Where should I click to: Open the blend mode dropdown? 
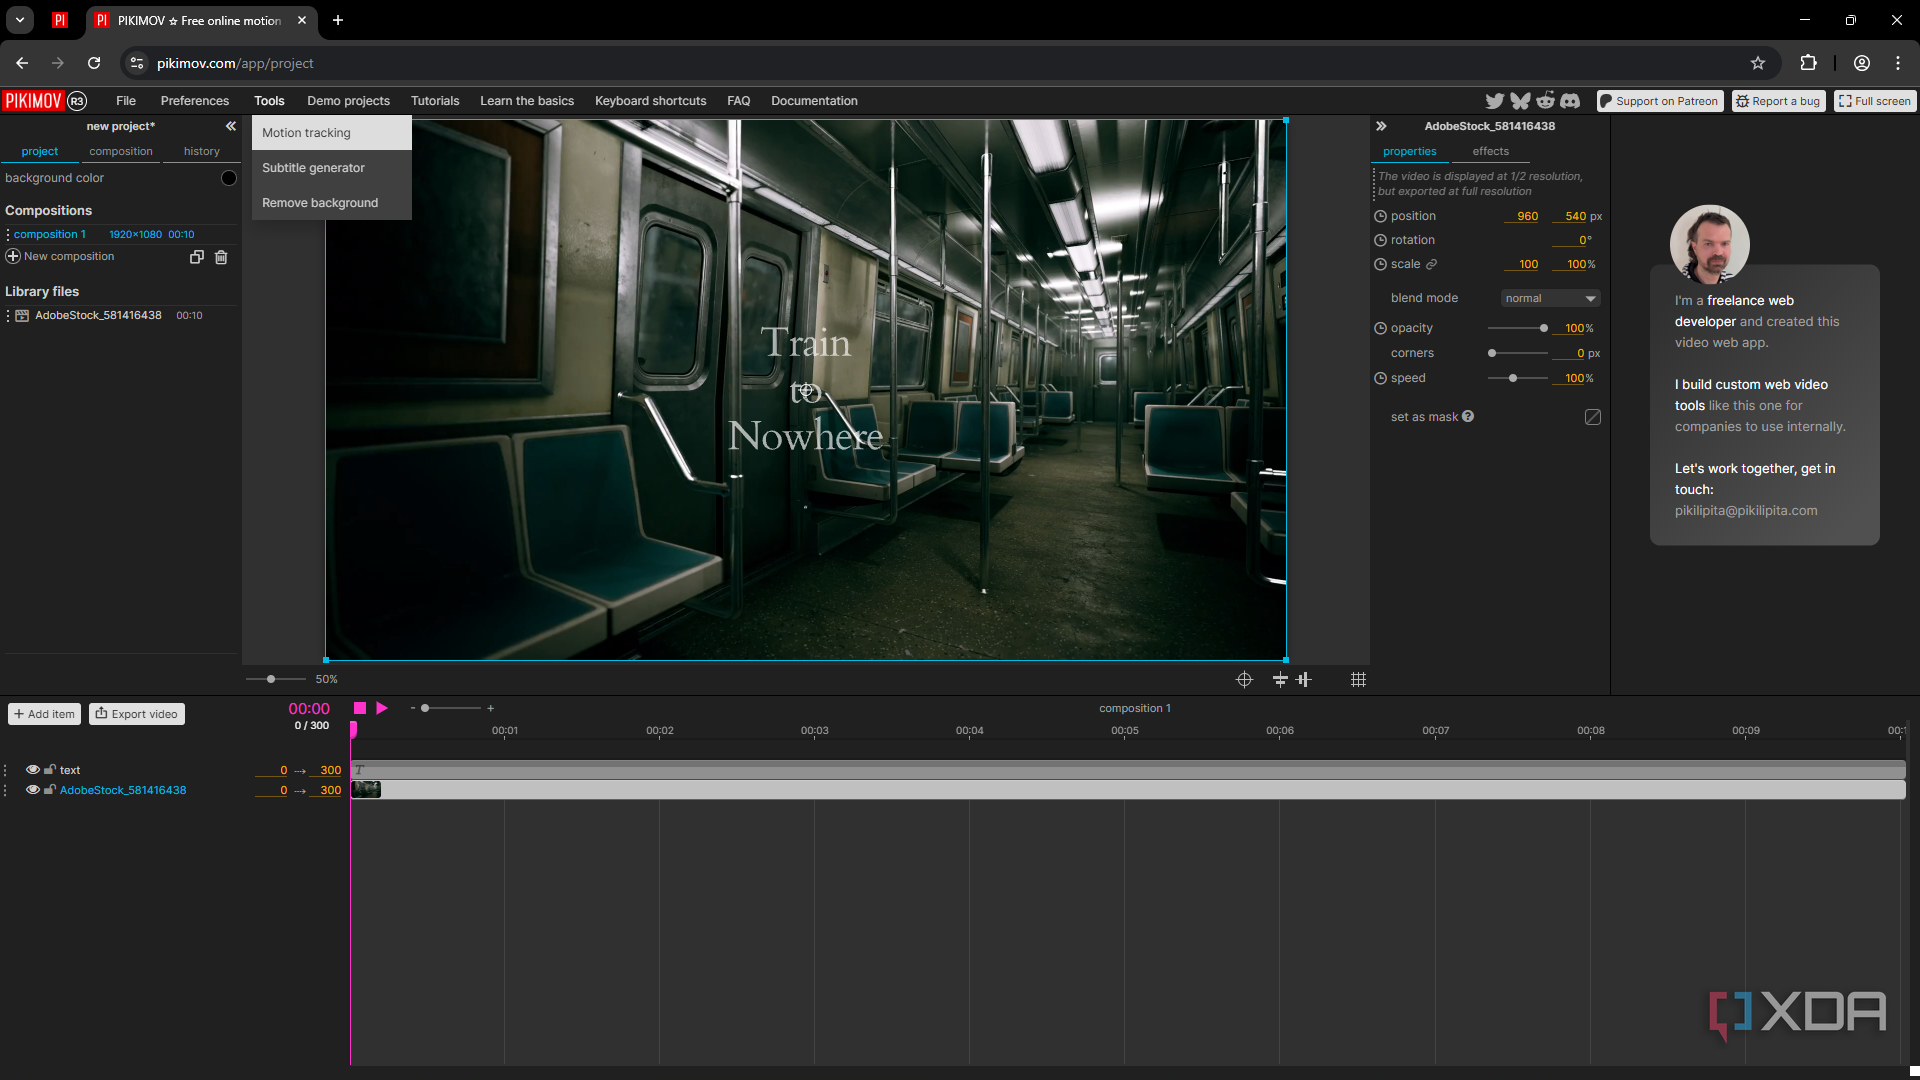click(x=1551, y=298)
